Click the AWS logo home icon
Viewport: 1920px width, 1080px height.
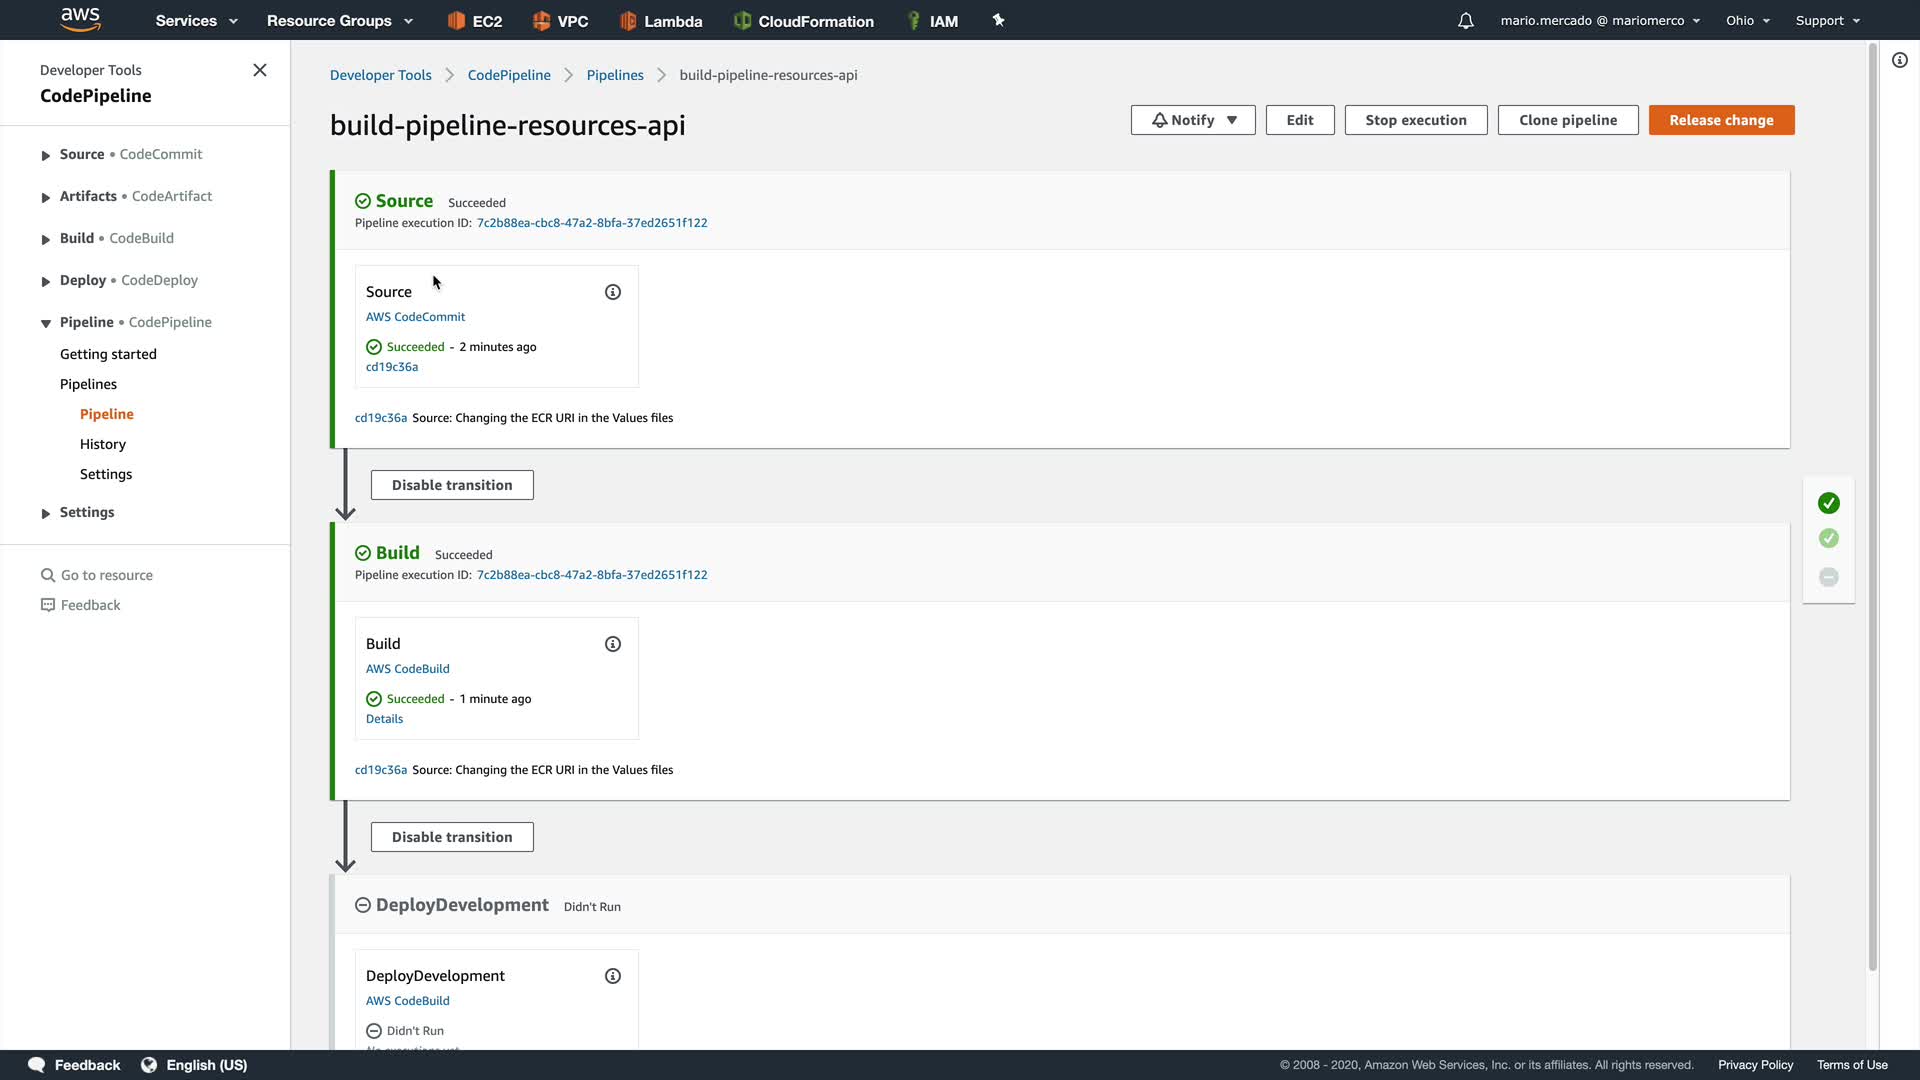pyautogui.click(x=80, y=19)
